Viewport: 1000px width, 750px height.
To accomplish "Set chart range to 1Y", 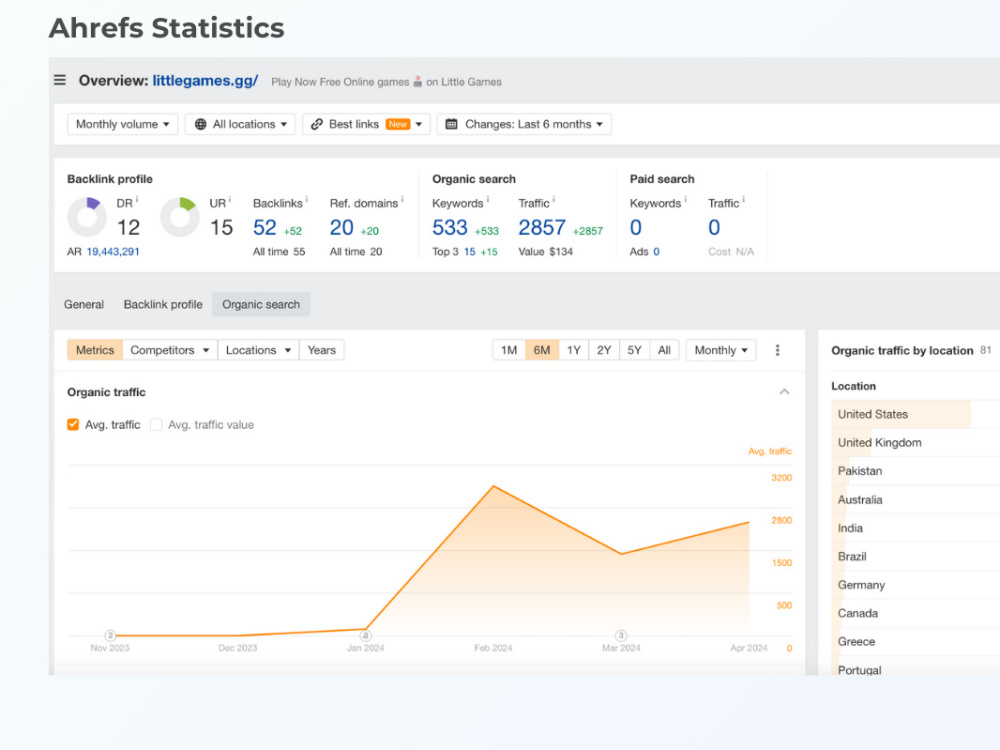I will (574, 350).
